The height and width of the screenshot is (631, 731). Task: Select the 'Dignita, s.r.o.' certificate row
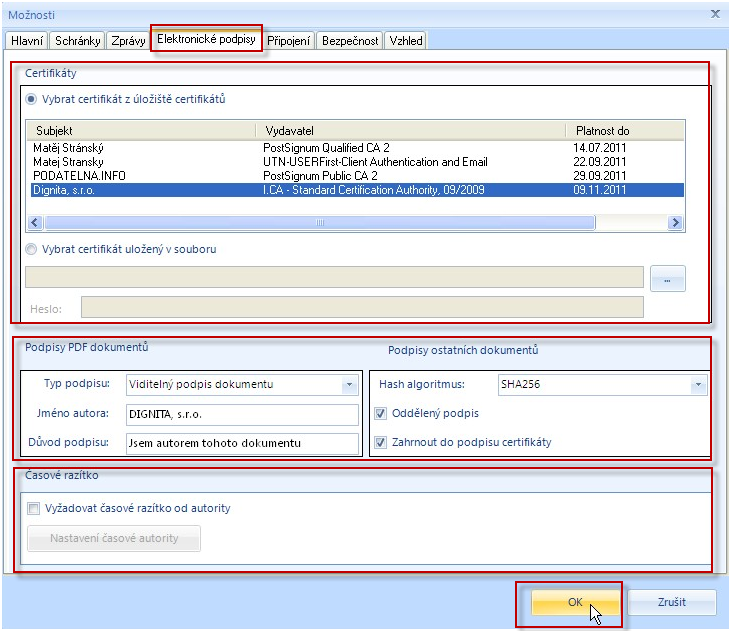[x=357, y=190]
